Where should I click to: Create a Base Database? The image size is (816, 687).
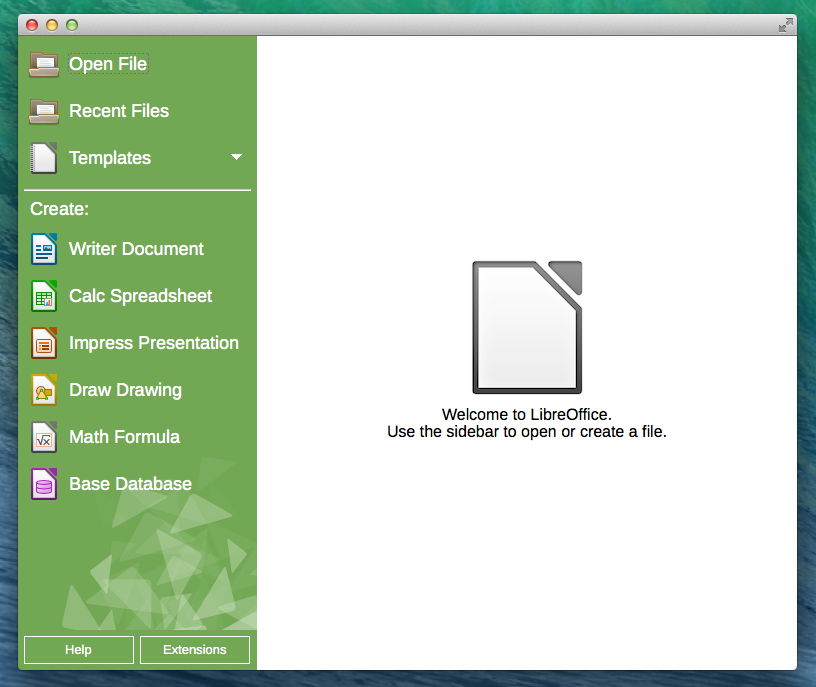coord(131,484)
